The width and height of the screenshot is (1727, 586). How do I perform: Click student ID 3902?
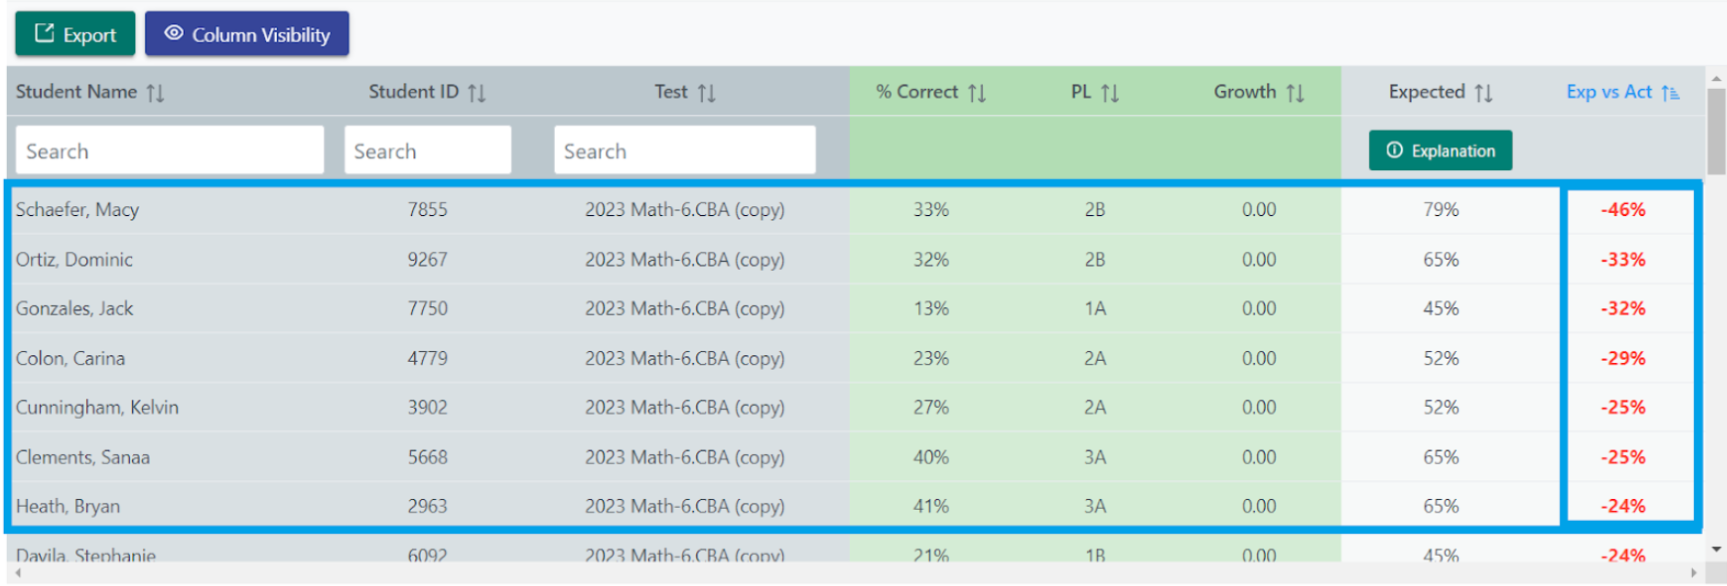[x=427, y=408]
